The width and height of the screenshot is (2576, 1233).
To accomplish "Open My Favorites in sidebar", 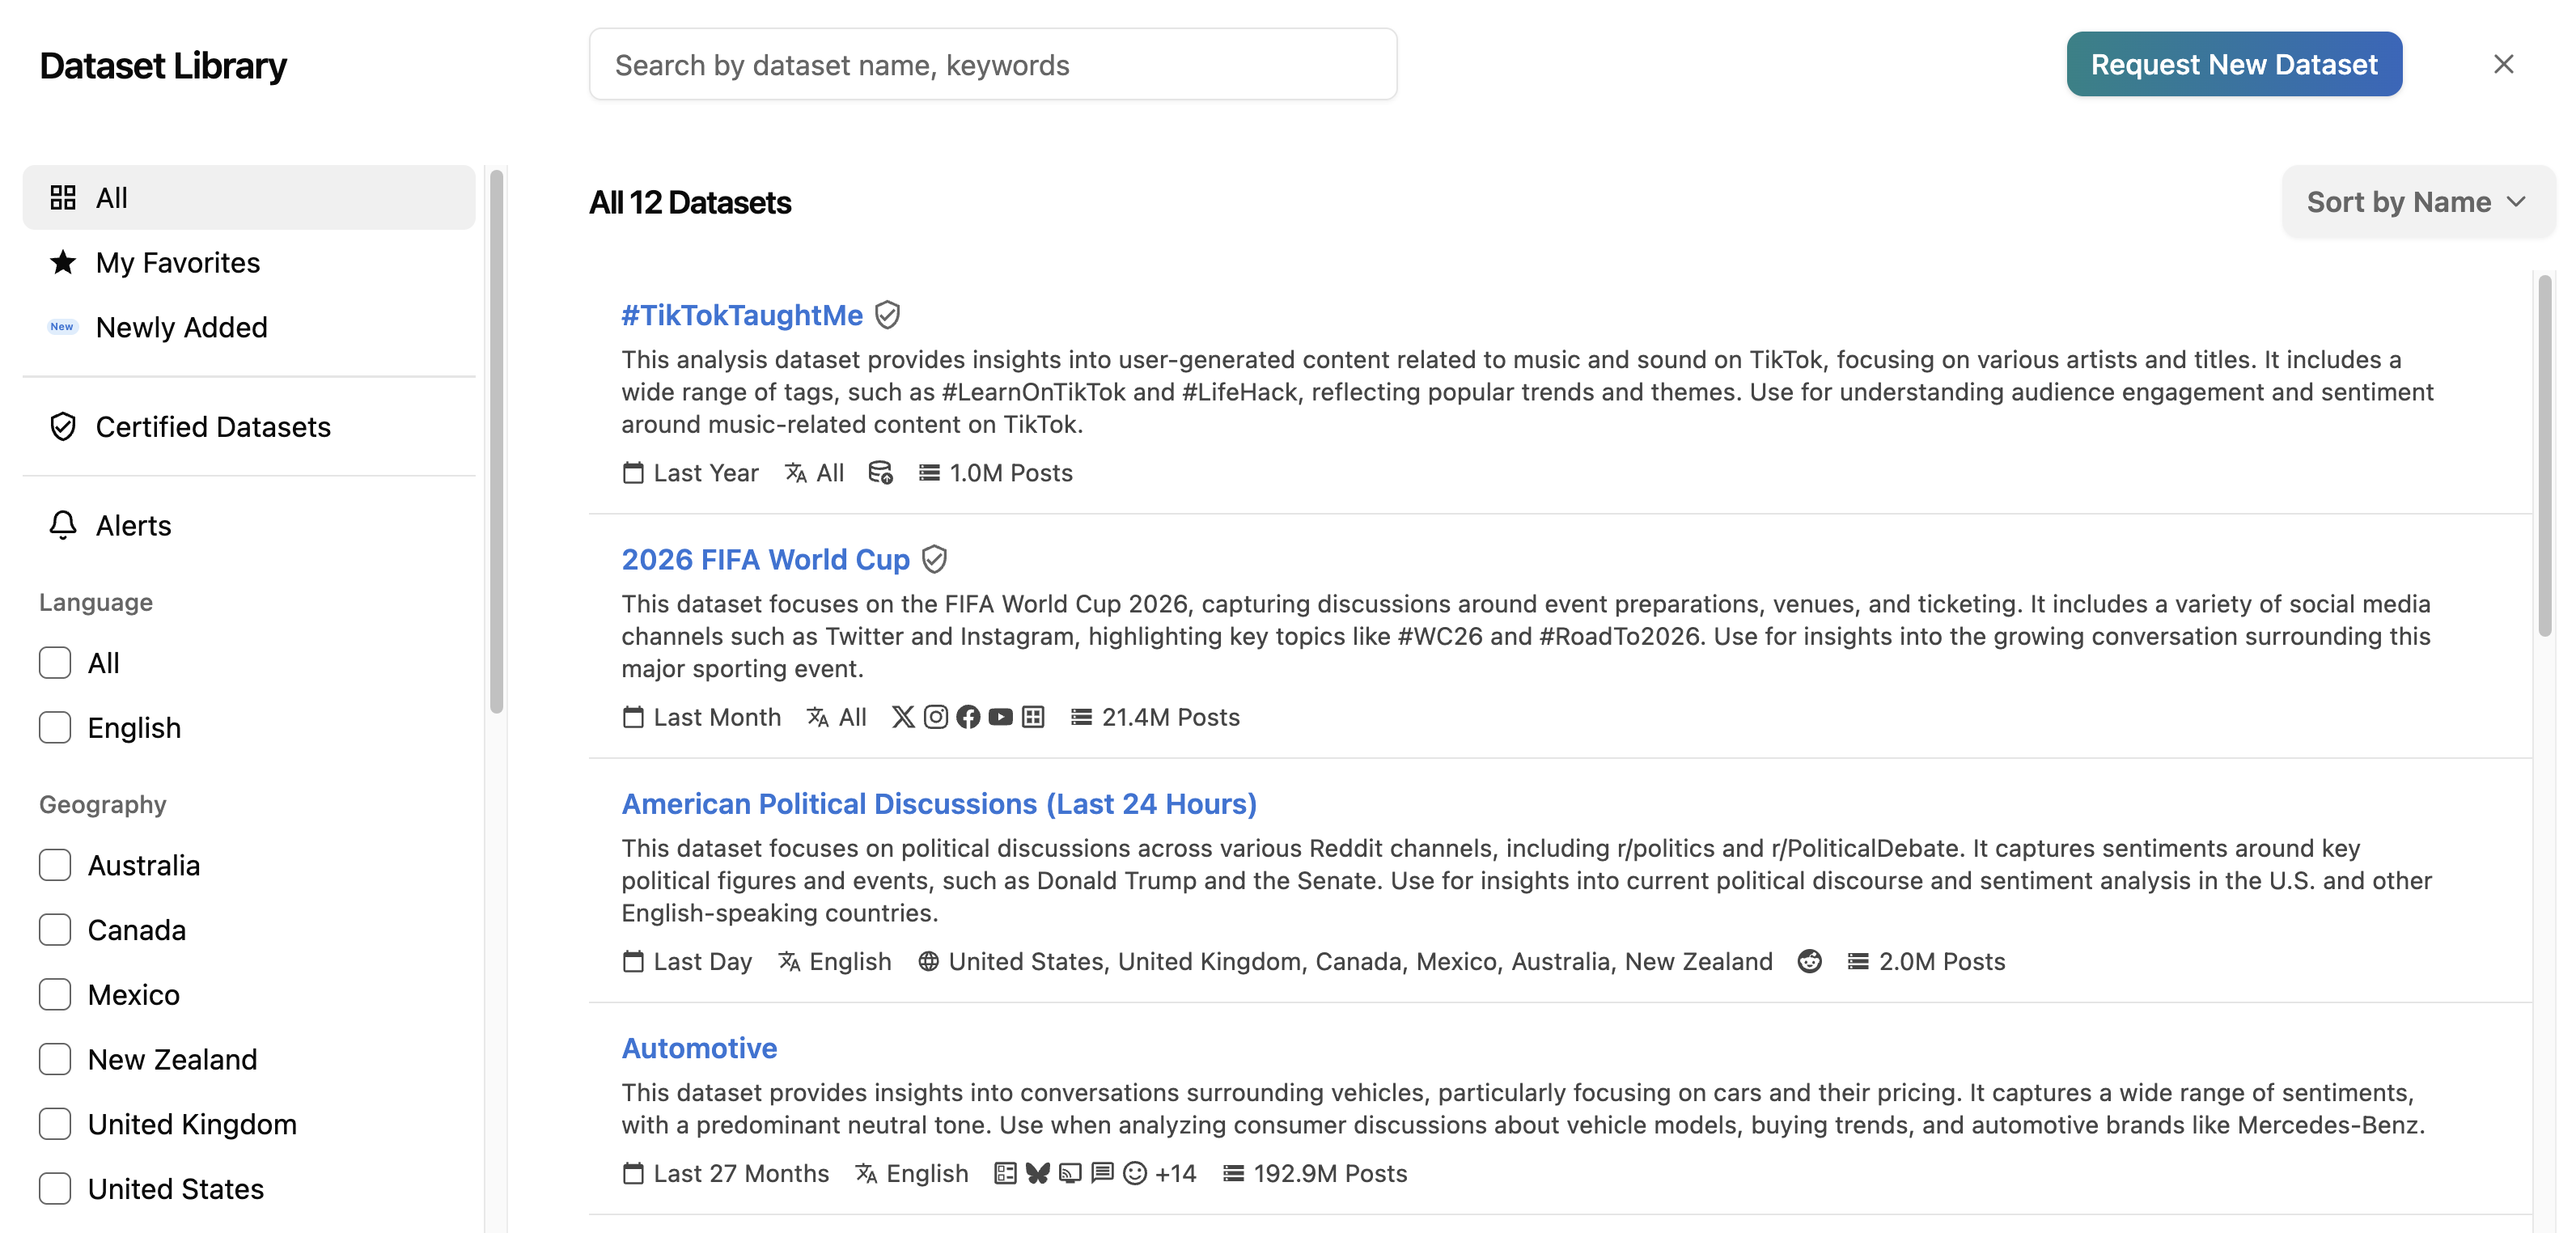I will click(249, 263).
